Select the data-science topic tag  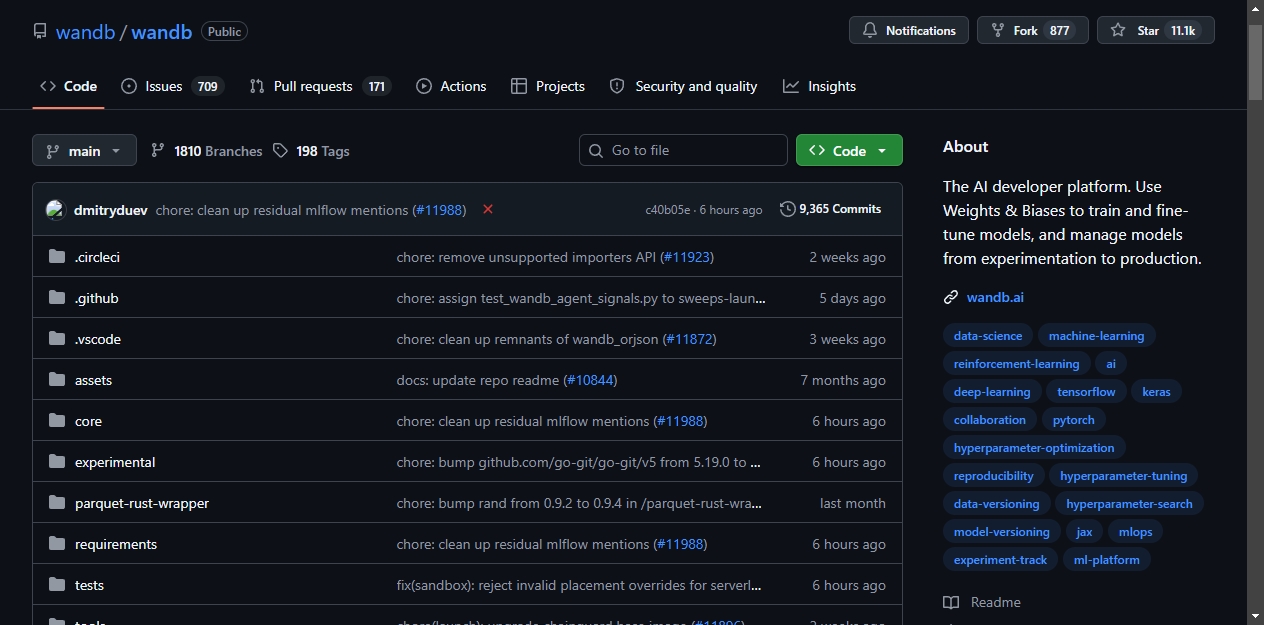(x=988, y=336)
